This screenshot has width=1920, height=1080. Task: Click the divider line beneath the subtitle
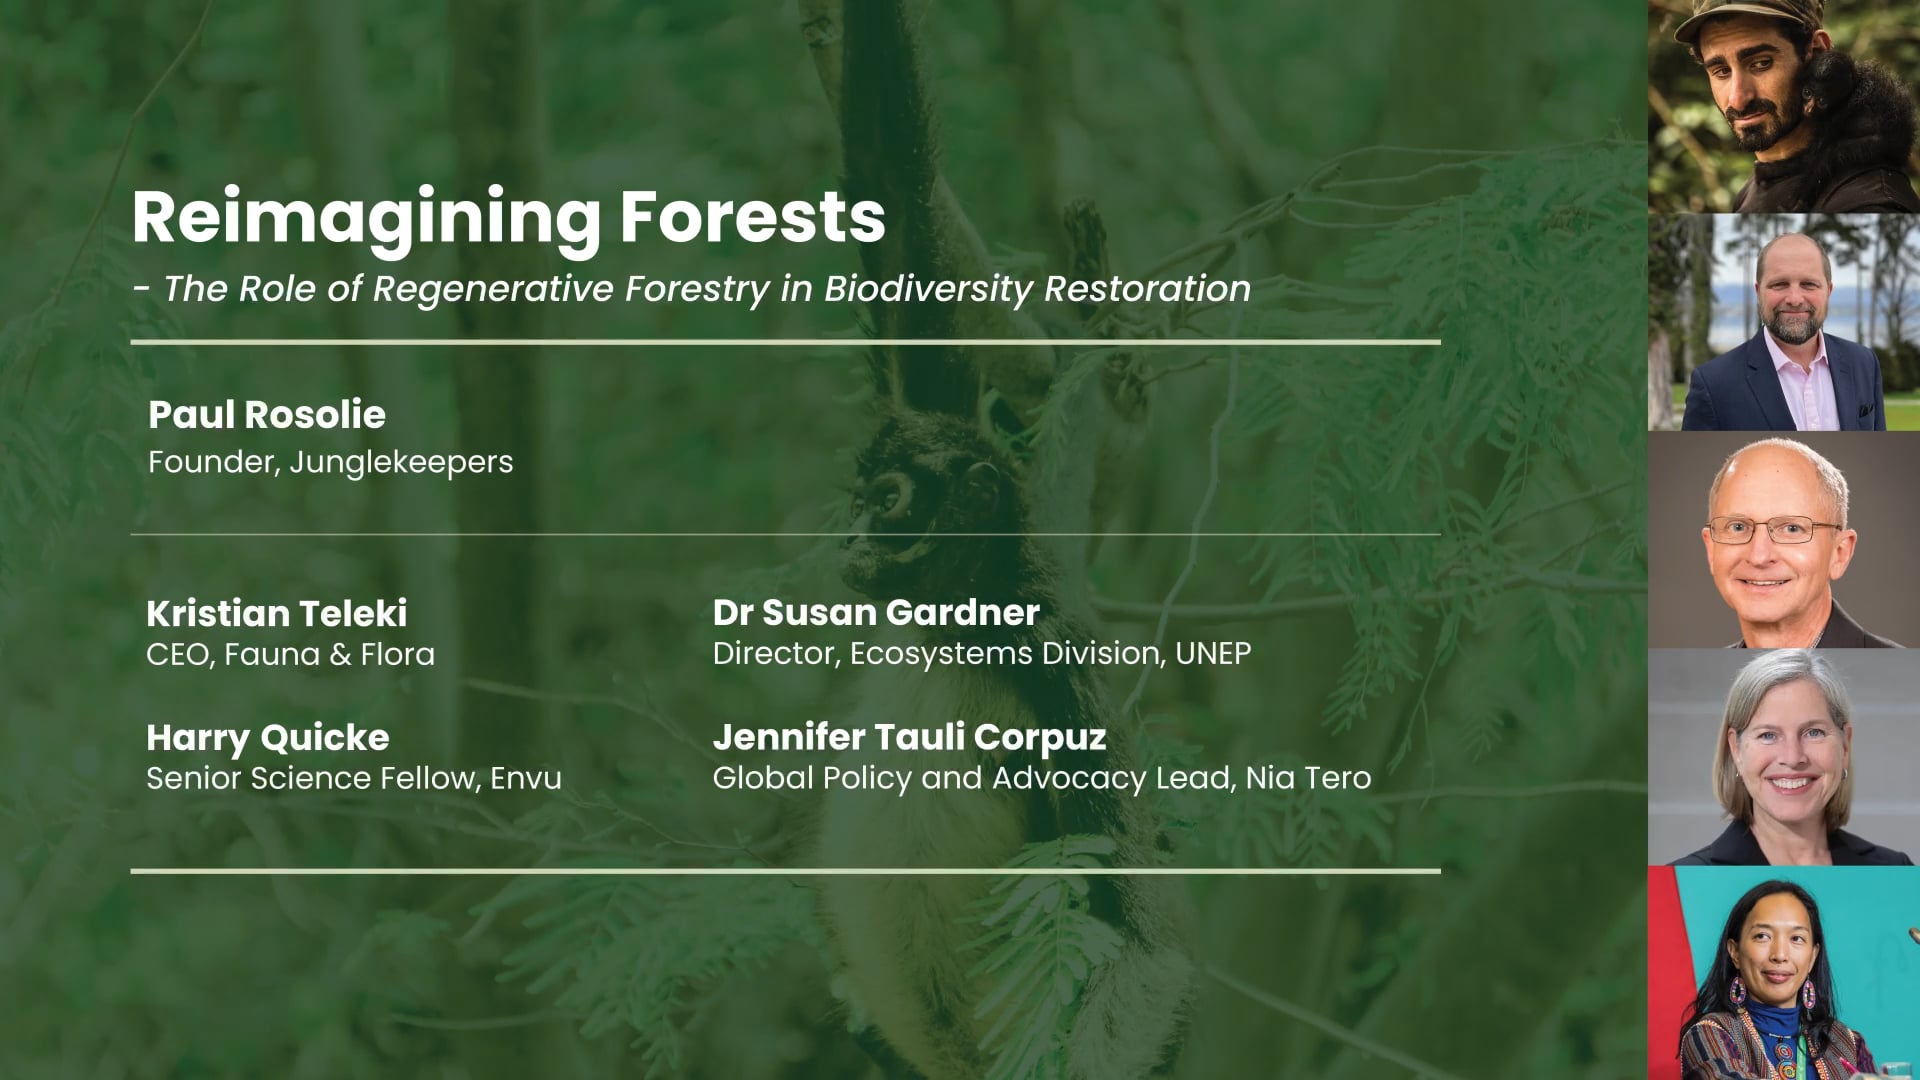tap(785, 342)
